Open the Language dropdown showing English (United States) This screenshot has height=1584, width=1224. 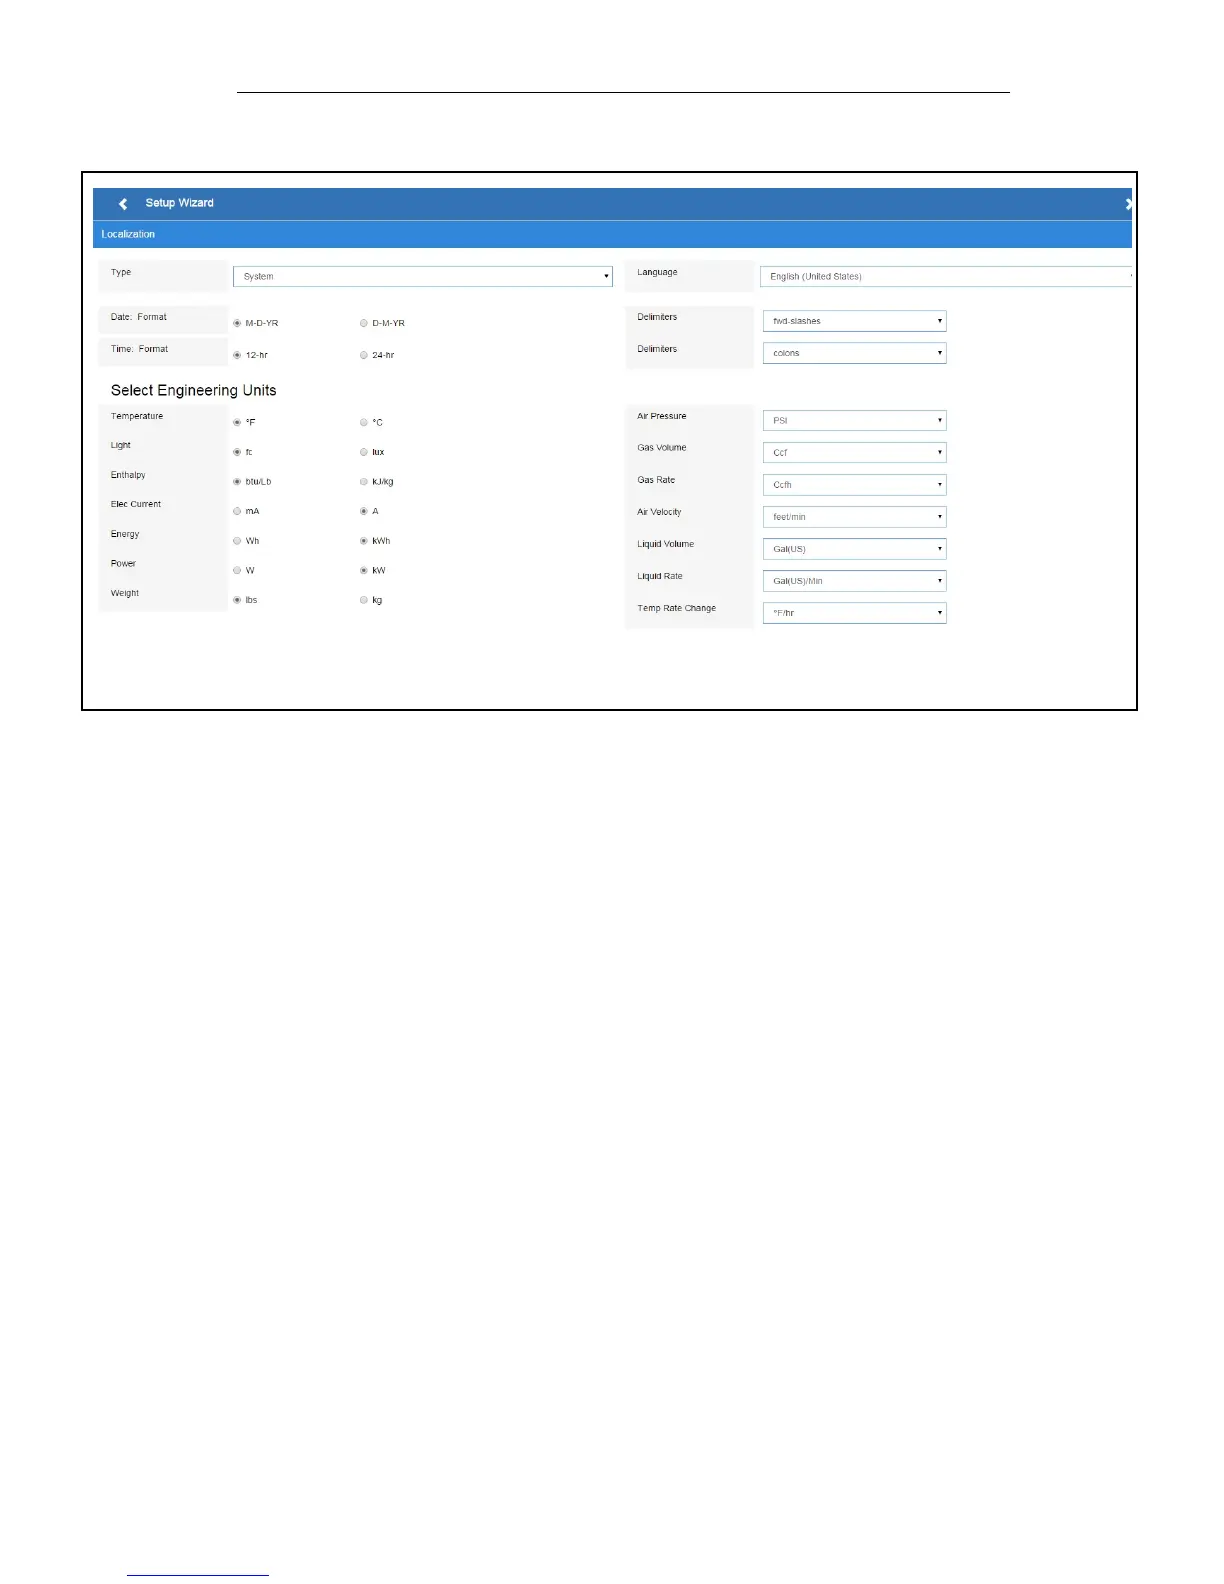946,276
